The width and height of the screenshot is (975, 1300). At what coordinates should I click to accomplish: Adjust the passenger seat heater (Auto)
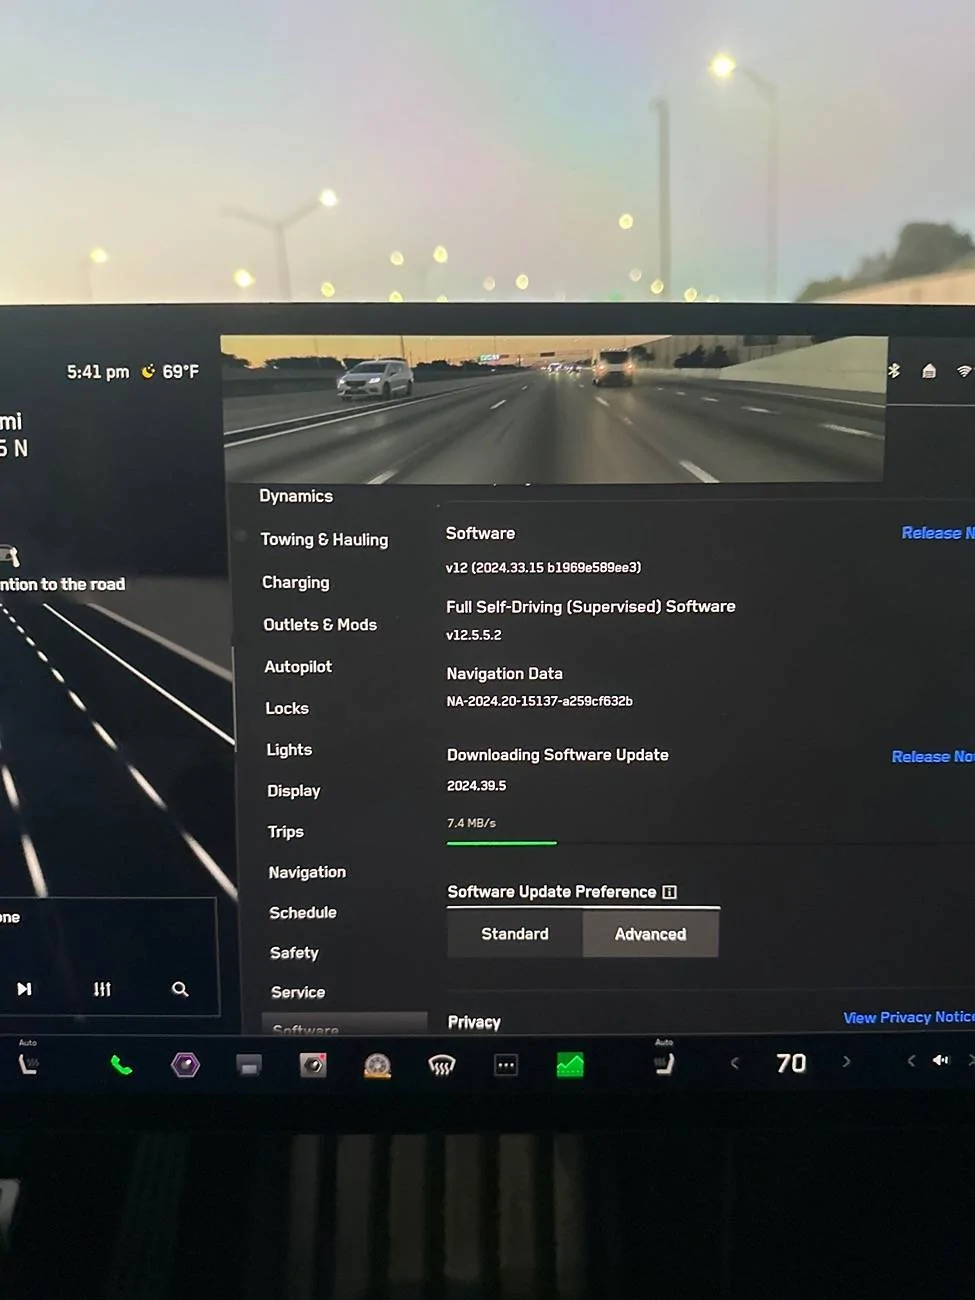tap(663, 1059)
